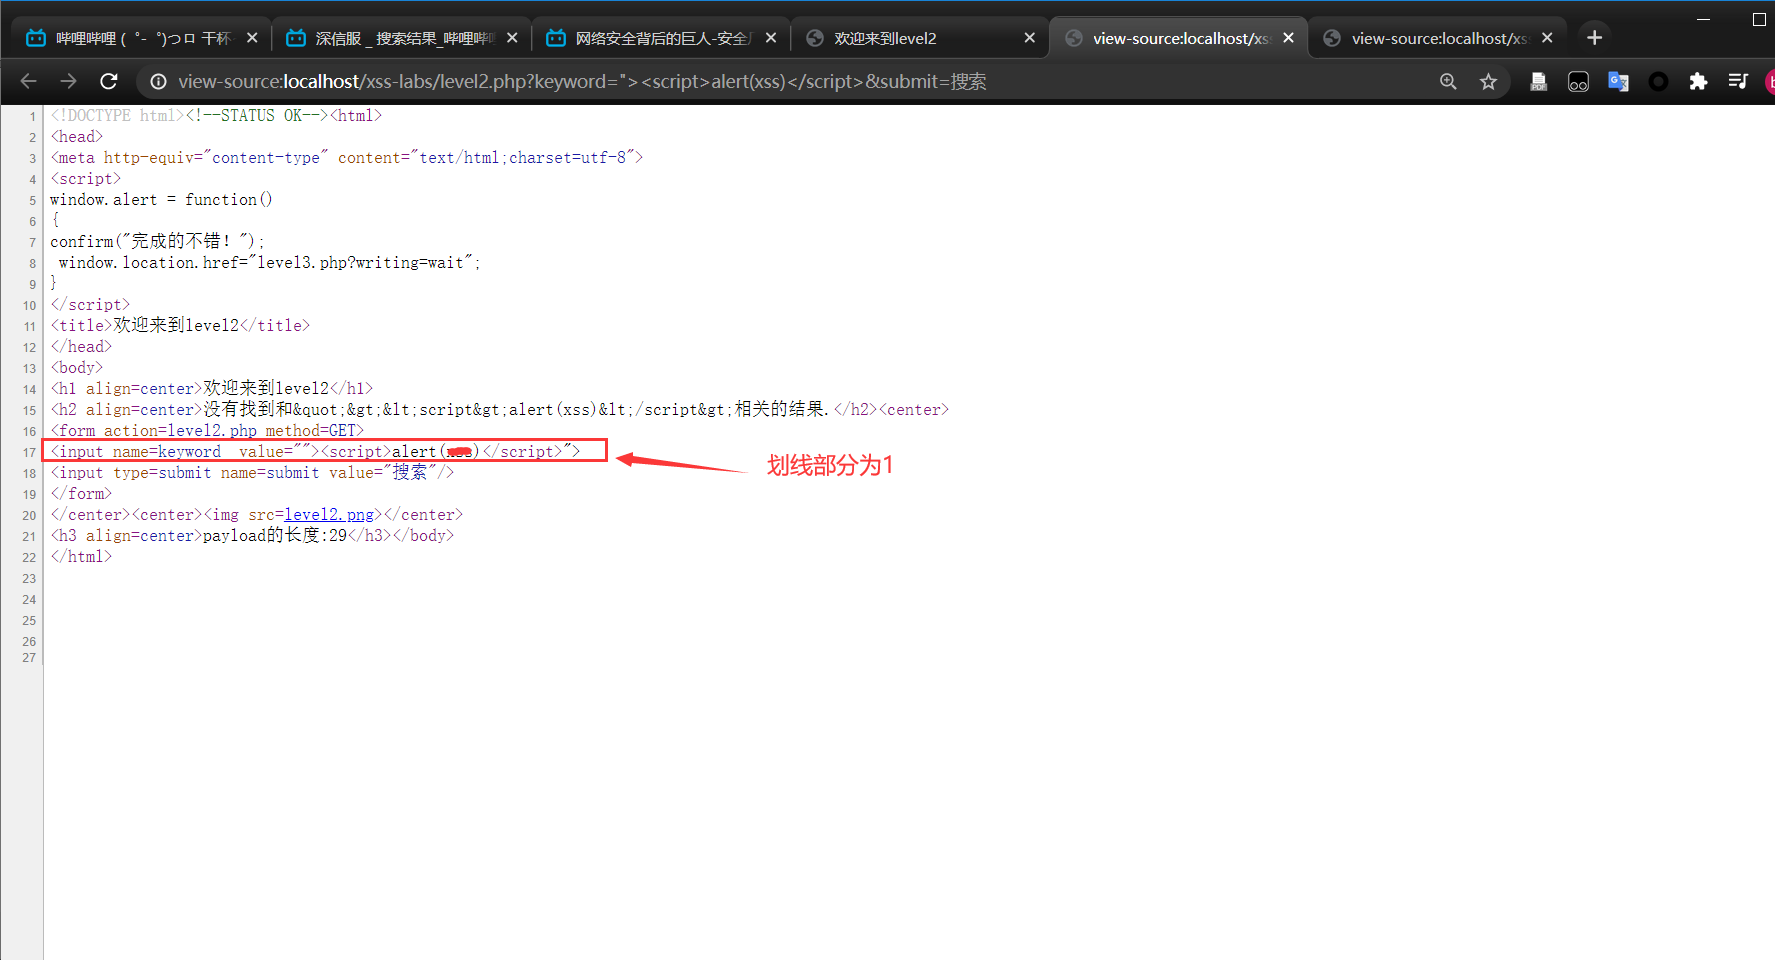
Task: Switch to the 网络安全背后的巨人 tab
Action: pos(660,38)
